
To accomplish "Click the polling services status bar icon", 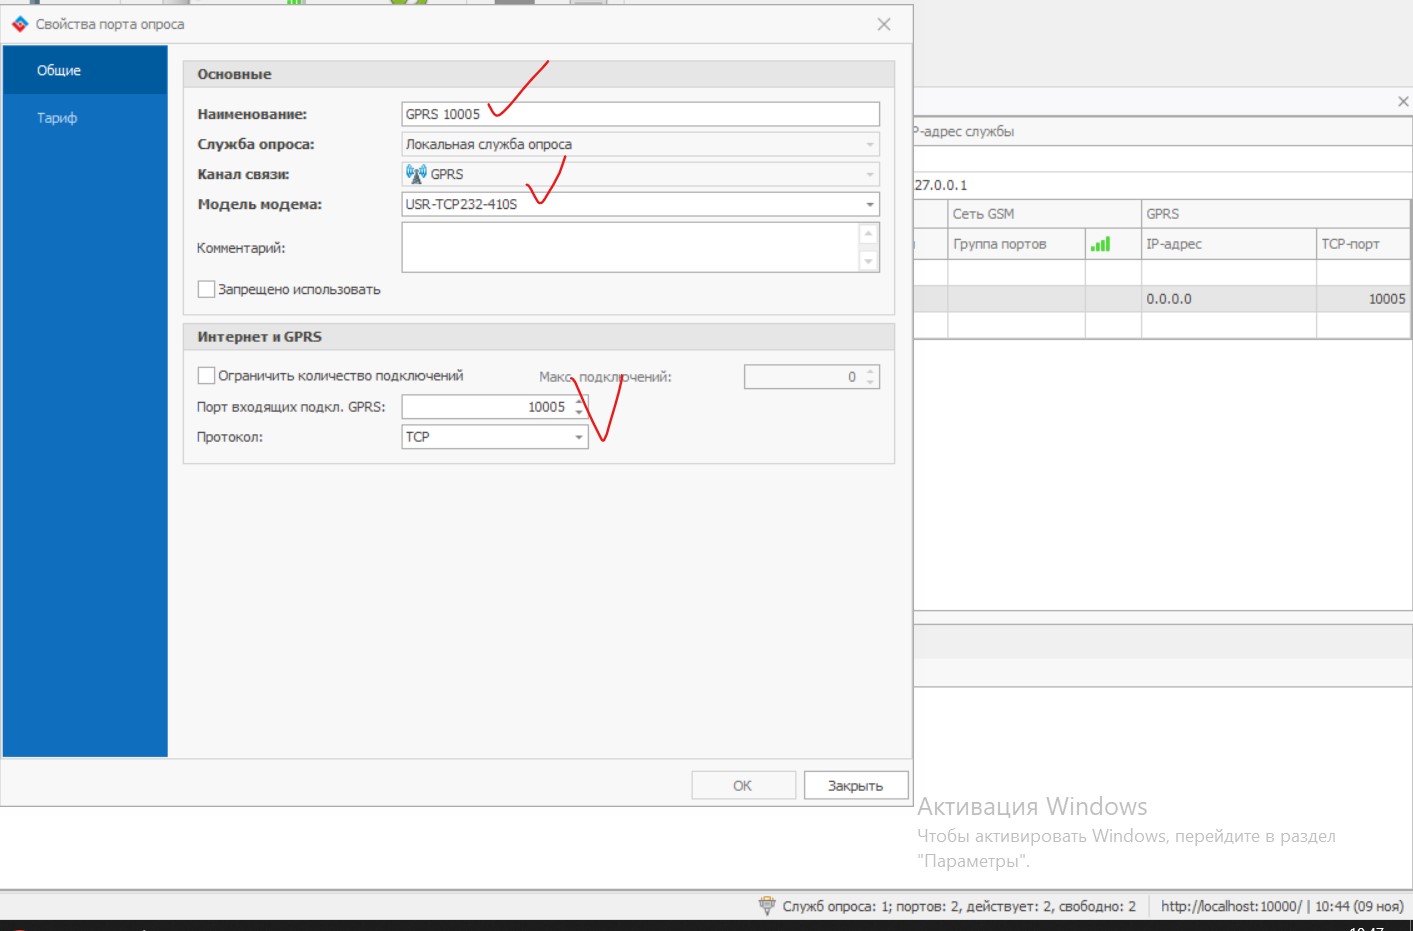I will [767, 906].
